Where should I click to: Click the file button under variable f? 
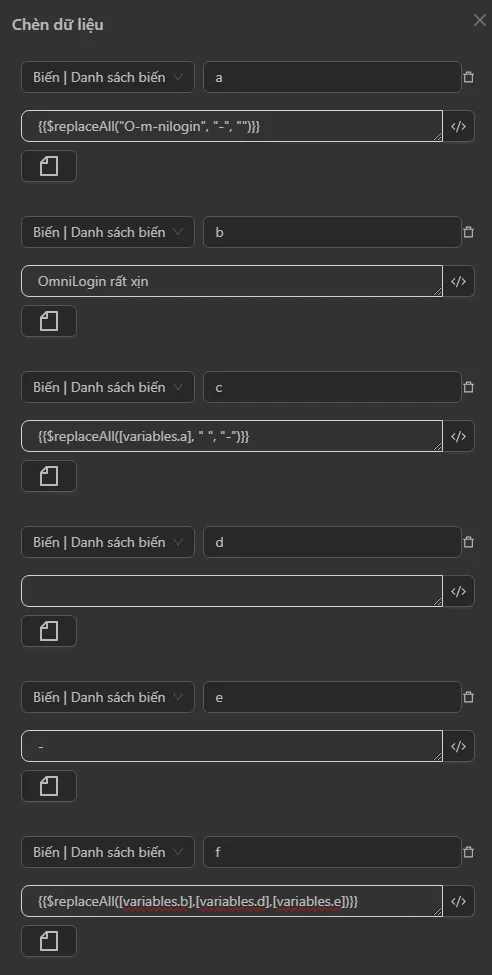[49, 941]
